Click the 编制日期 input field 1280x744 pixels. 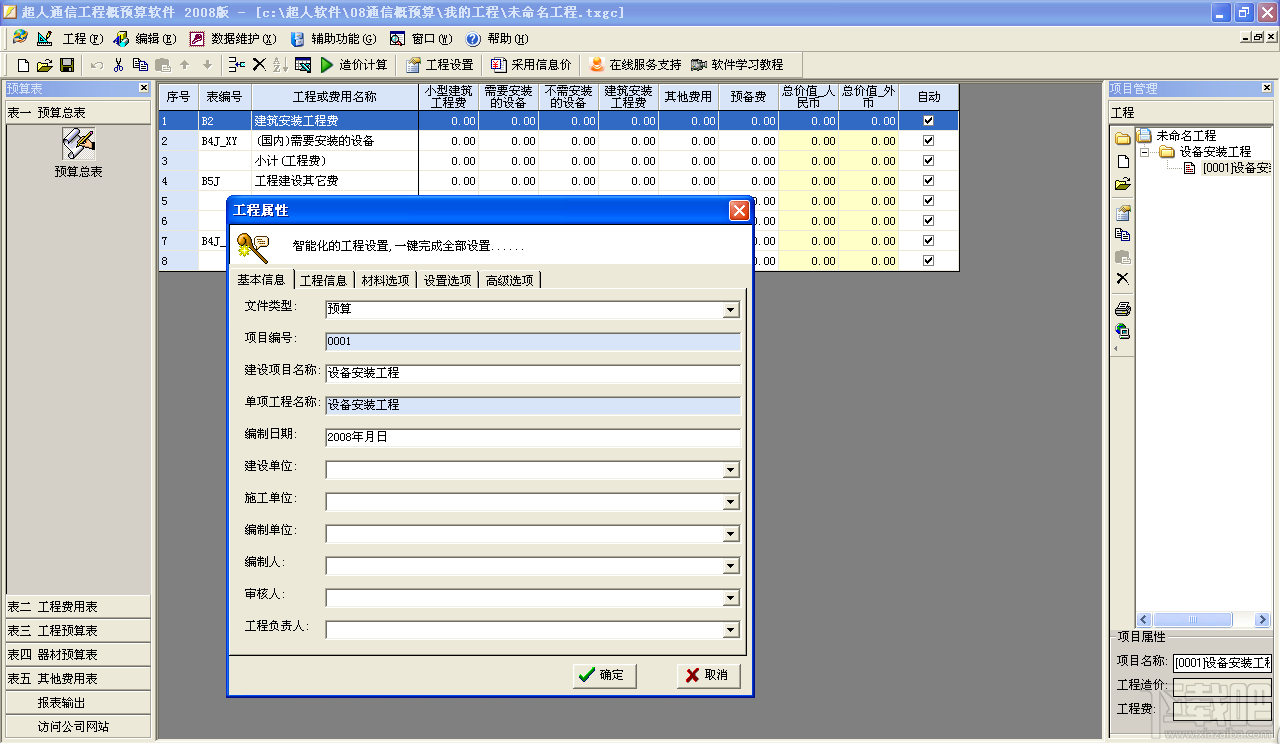point(533,437)
